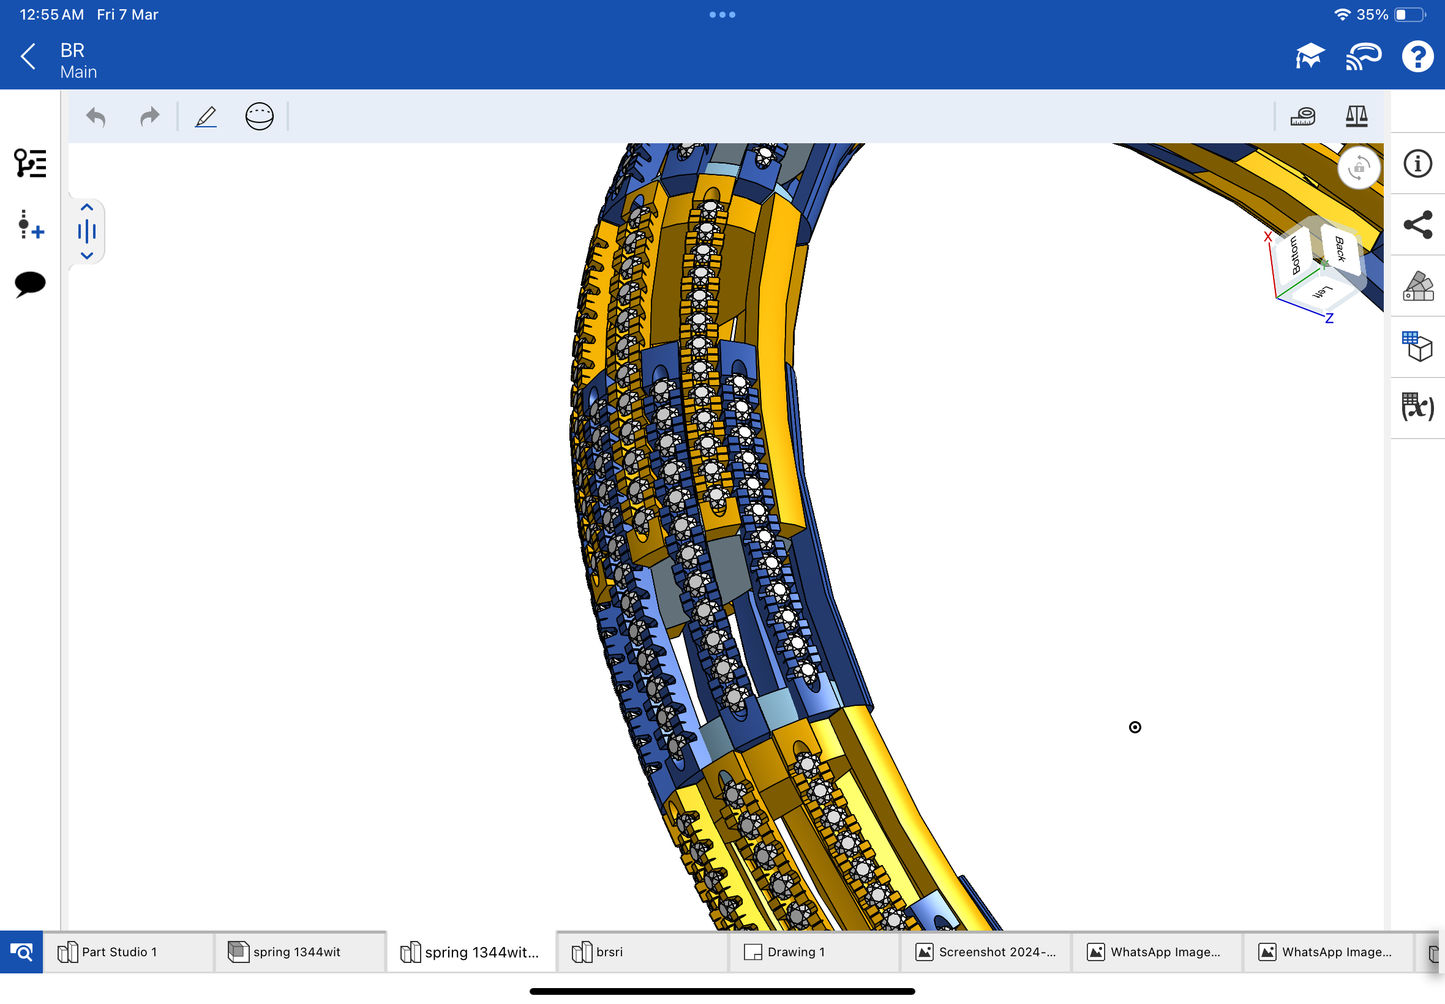The width and height of the screenshot is (1445, 1004).
Task: Start a new sketch with pencil tool
Action: 206,117
